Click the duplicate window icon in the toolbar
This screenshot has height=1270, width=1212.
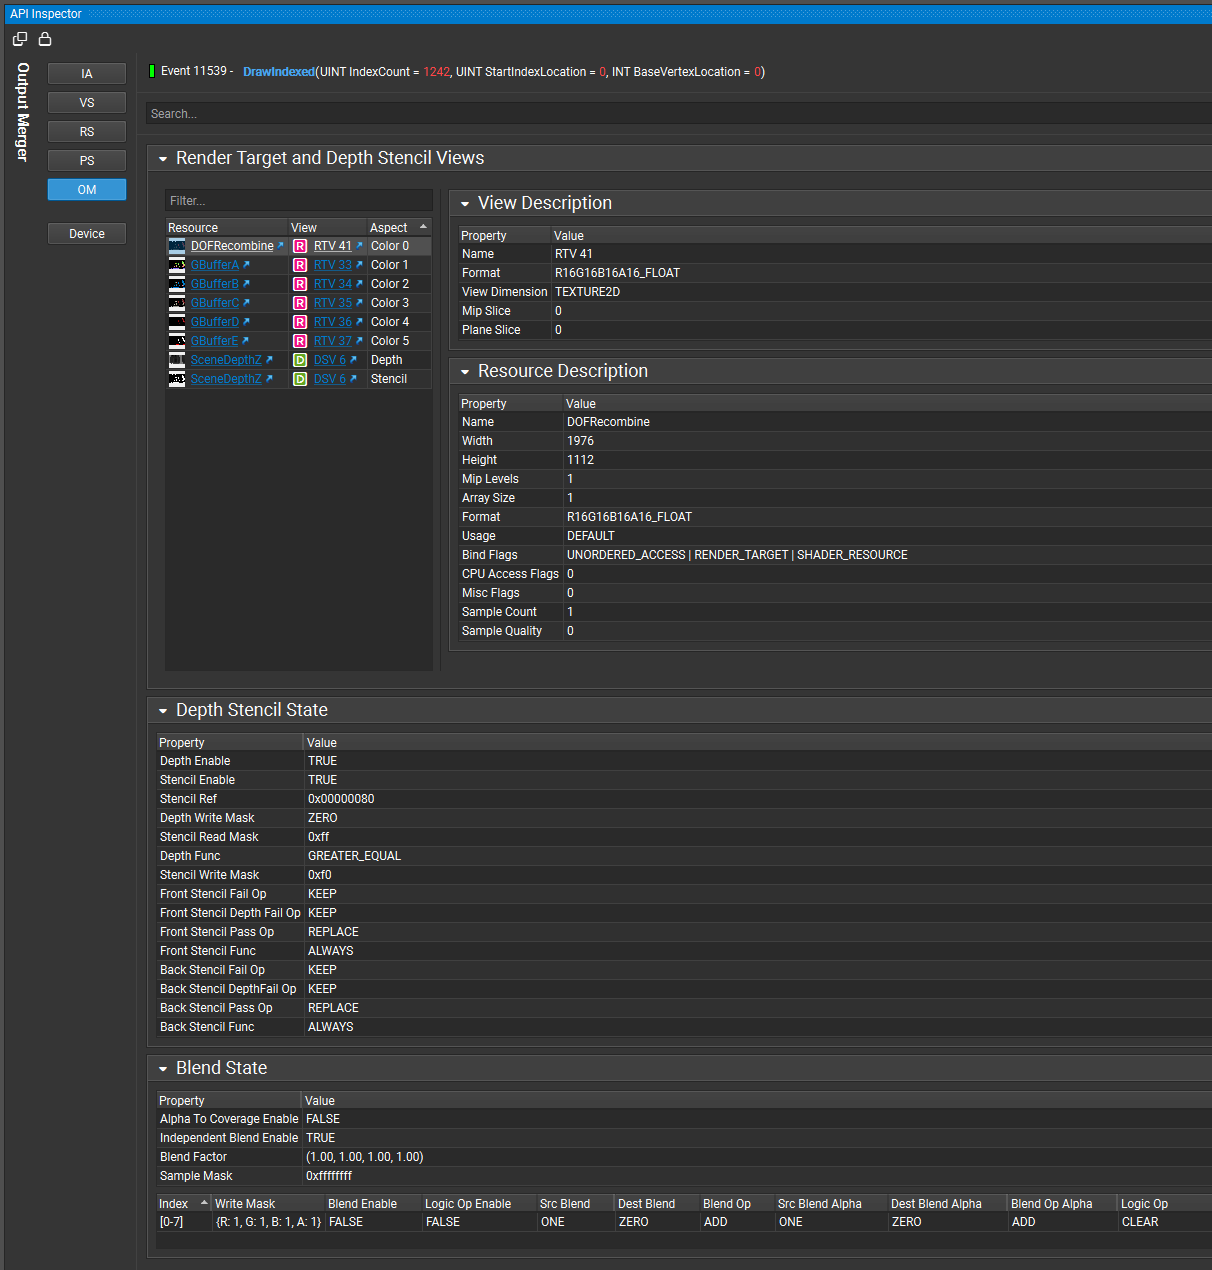tap(19, 38)
